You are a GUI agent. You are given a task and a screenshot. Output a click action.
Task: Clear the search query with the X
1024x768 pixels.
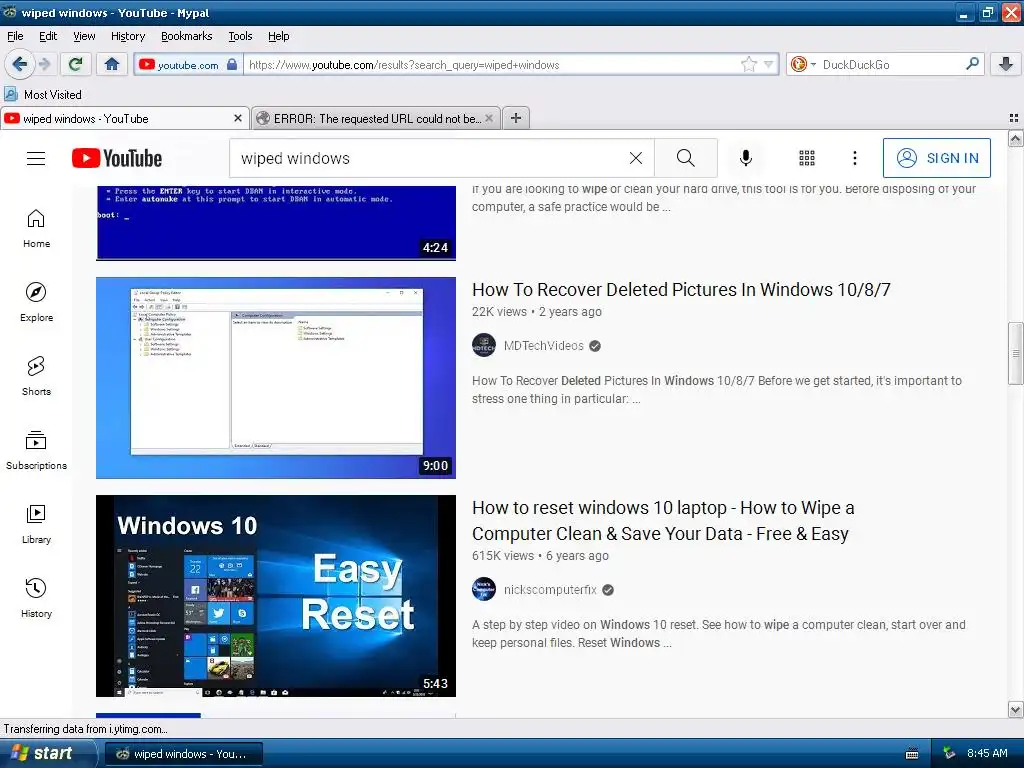click(x=635, y=158)
